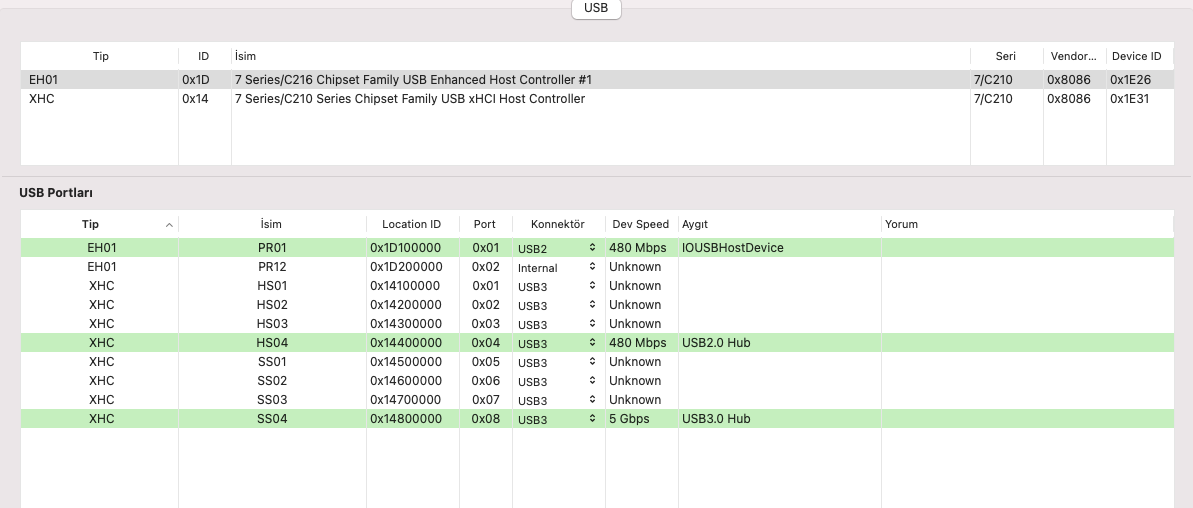The width and height of the screenshot is (1193, 508).
Task: Select the SS03 port name cell
Action: 272,400
